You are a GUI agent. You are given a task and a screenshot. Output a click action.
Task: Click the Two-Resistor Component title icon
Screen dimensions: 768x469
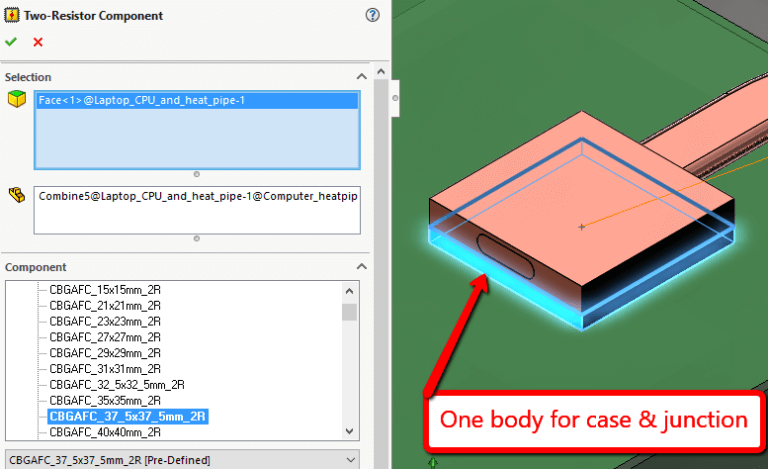tap(11, 16)
